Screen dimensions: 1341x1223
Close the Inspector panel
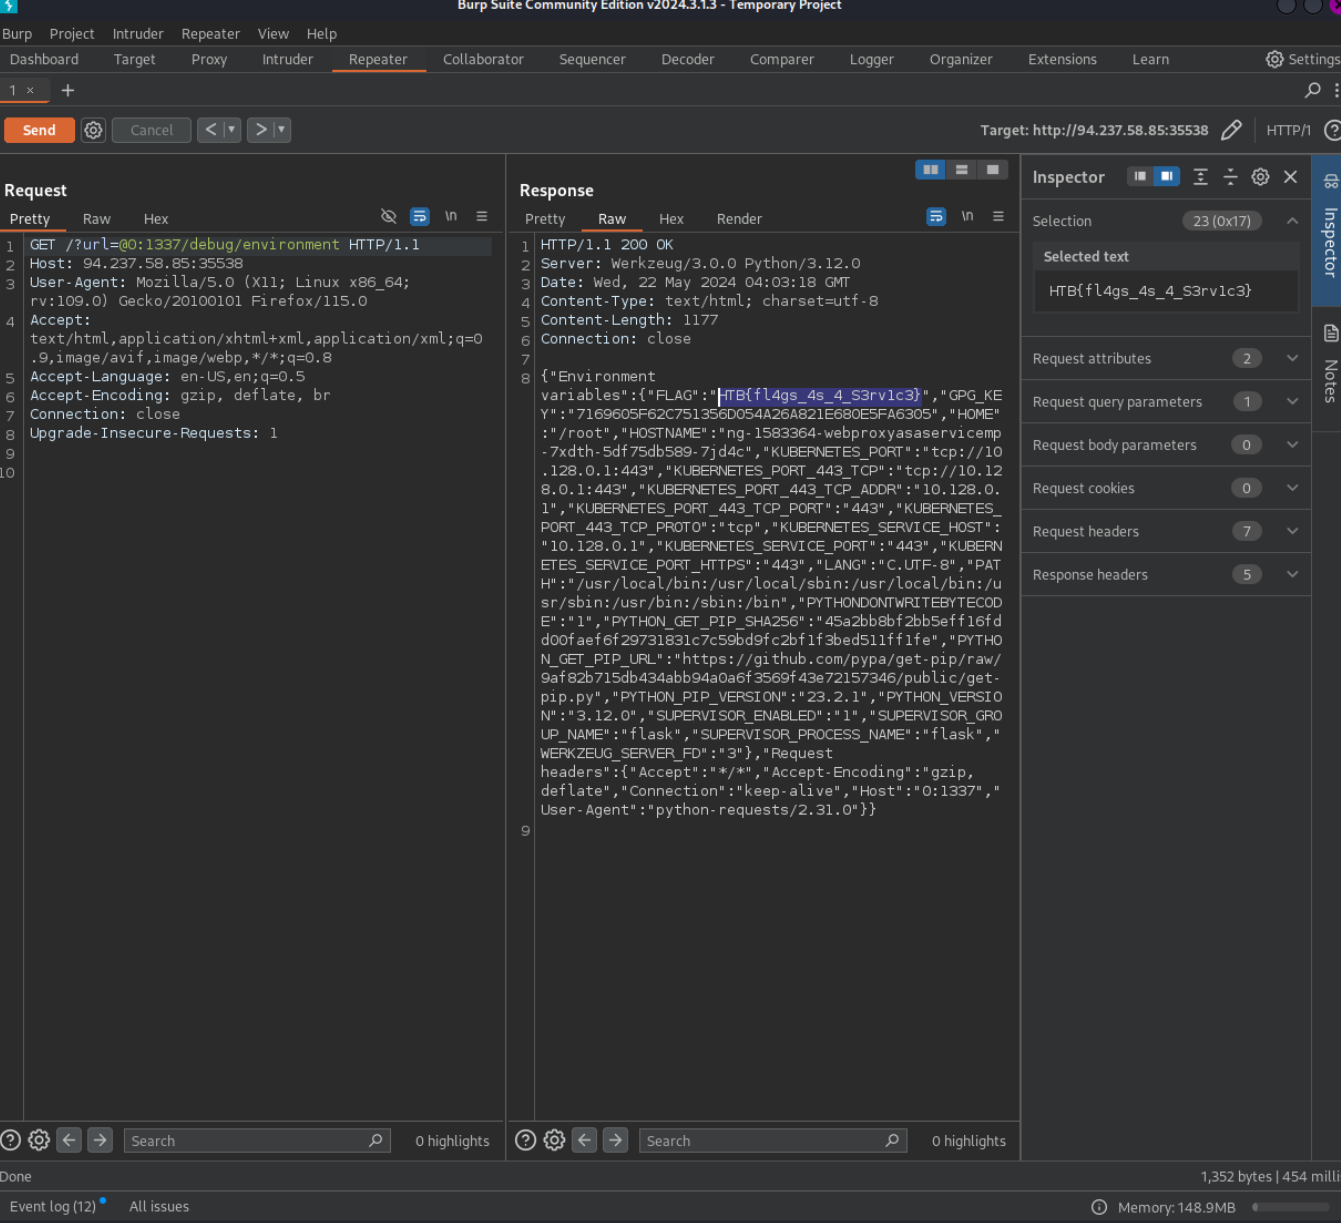pos(1291,176)
